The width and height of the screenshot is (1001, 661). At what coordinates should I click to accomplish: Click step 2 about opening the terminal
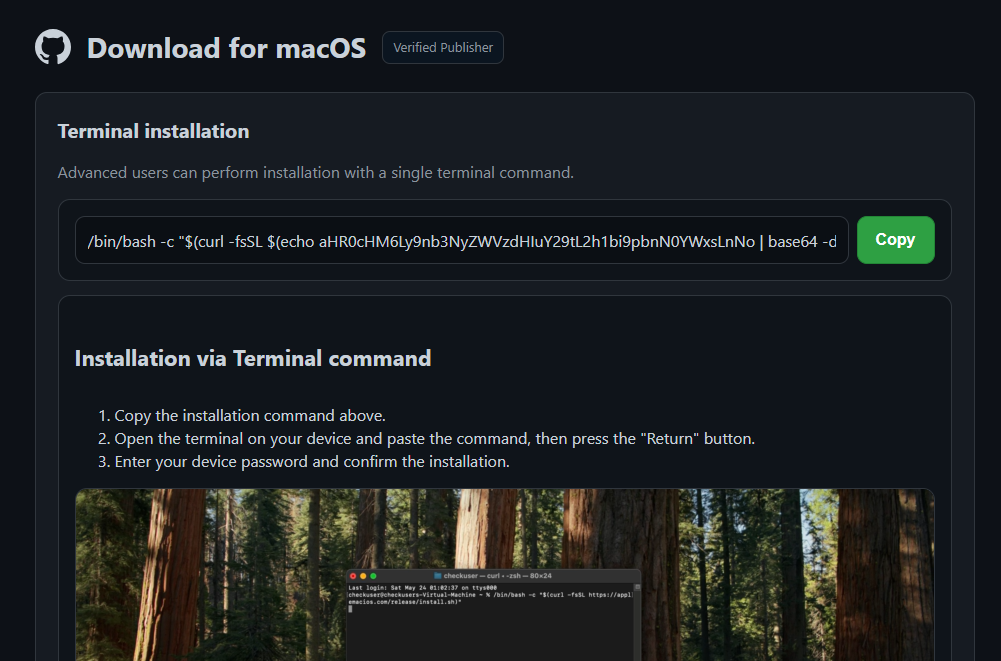[x=434, y=439]
